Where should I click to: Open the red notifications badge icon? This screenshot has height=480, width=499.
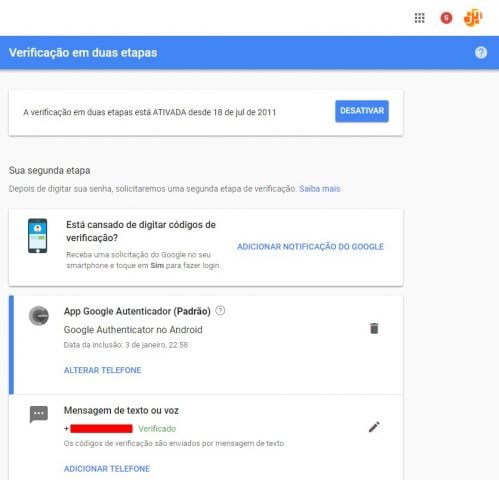(x=446, y=18)
